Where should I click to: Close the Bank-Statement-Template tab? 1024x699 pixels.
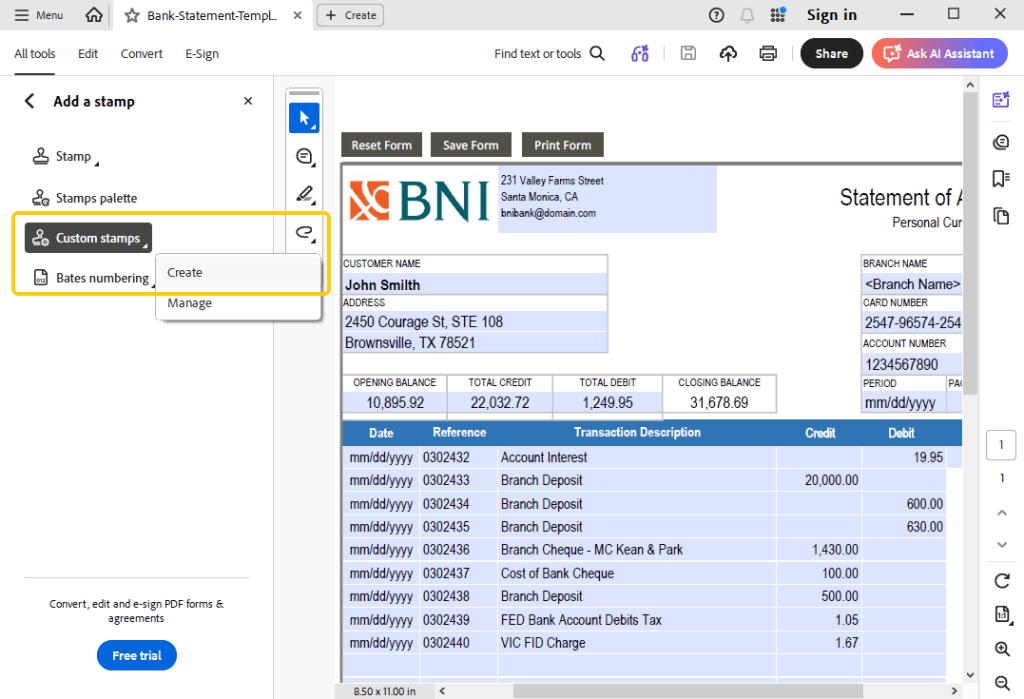(297, 15)
